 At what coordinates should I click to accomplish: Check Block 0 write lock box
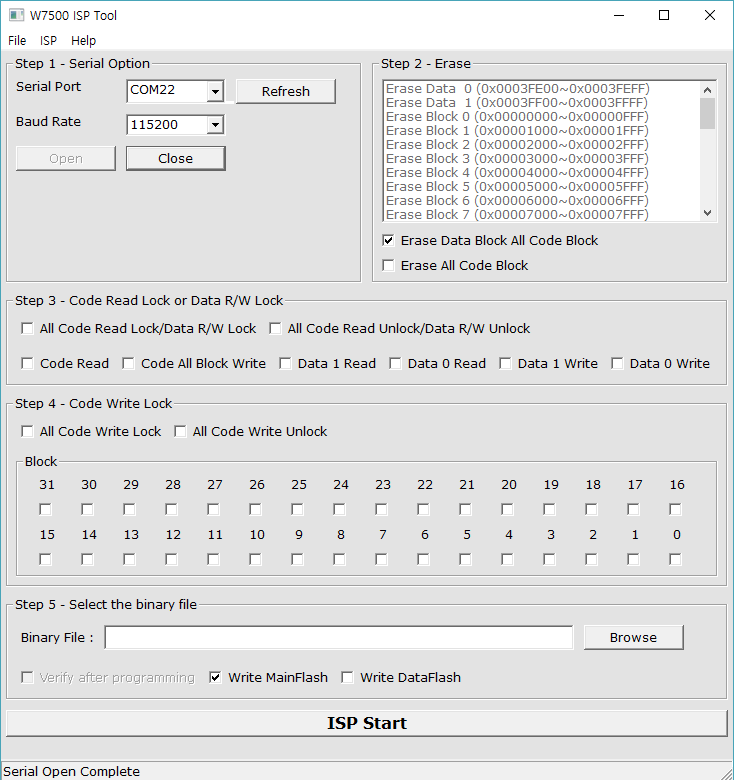[675, 560]
